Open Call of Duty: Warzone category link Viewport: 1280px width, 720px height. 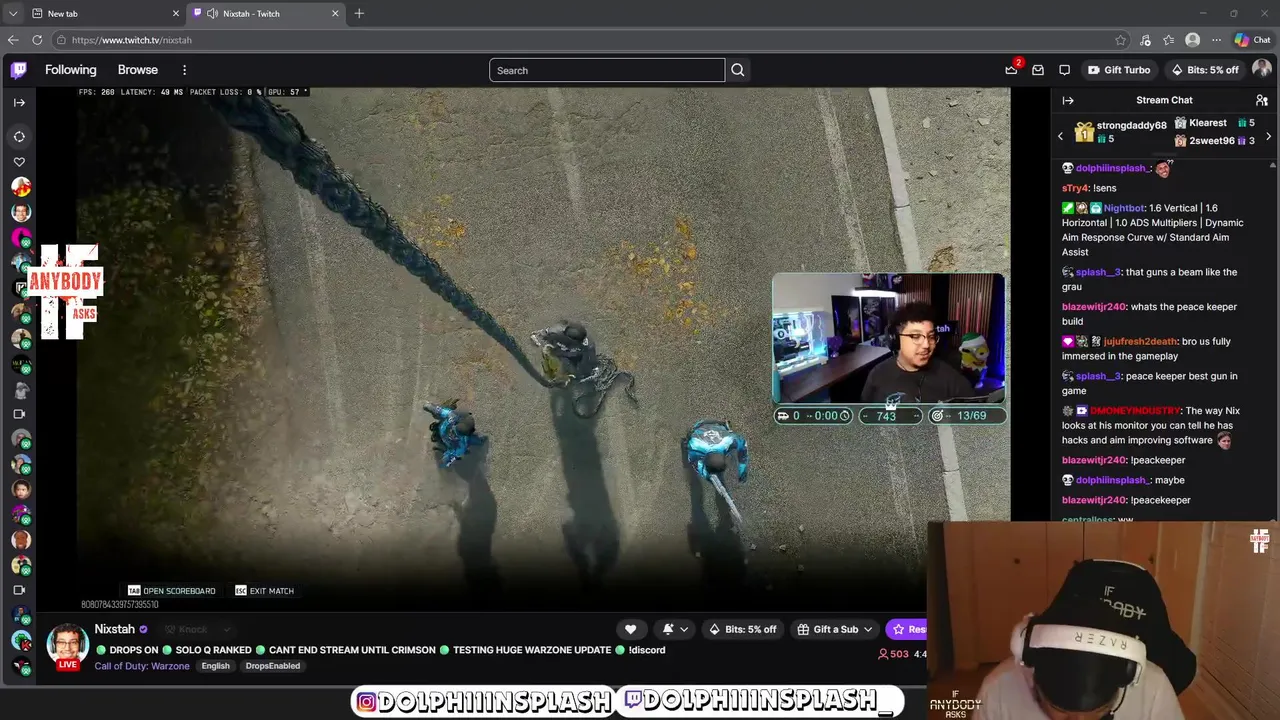click(x=142, y=666)
